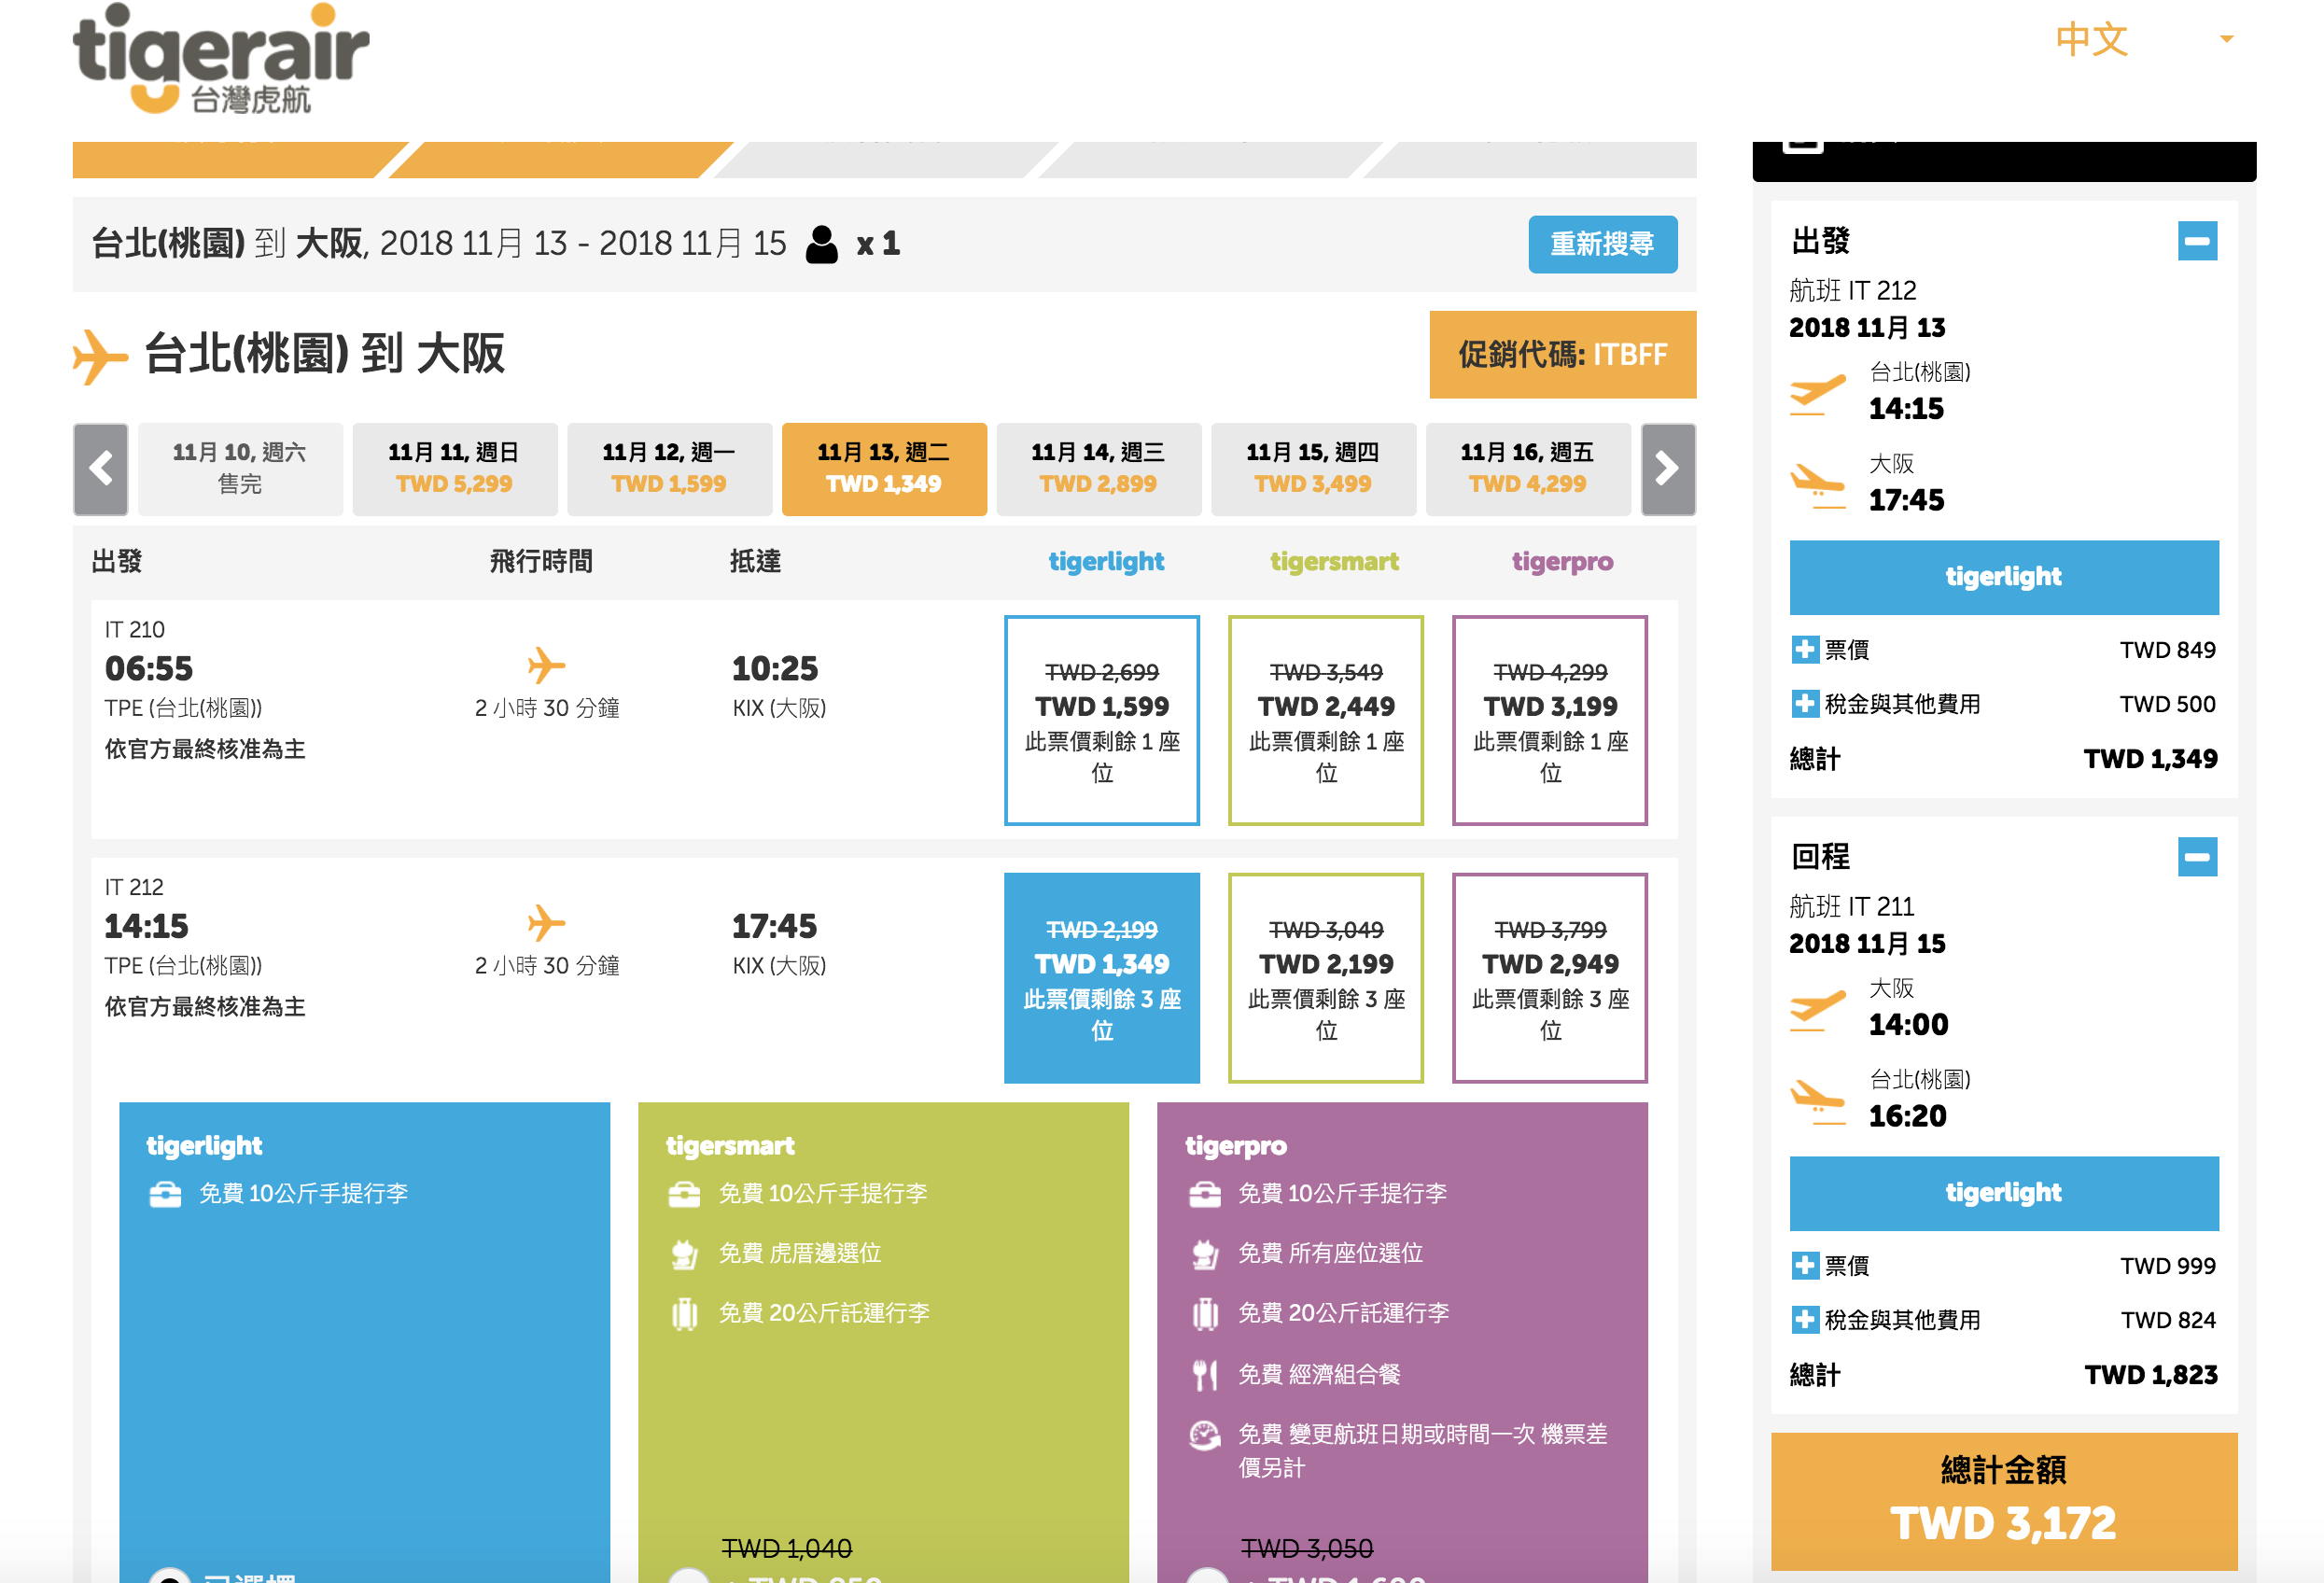Click the seat selection icon in the tigerpro card
This screenshot has height=1583, width=2324.
tap(1204, 1254)
